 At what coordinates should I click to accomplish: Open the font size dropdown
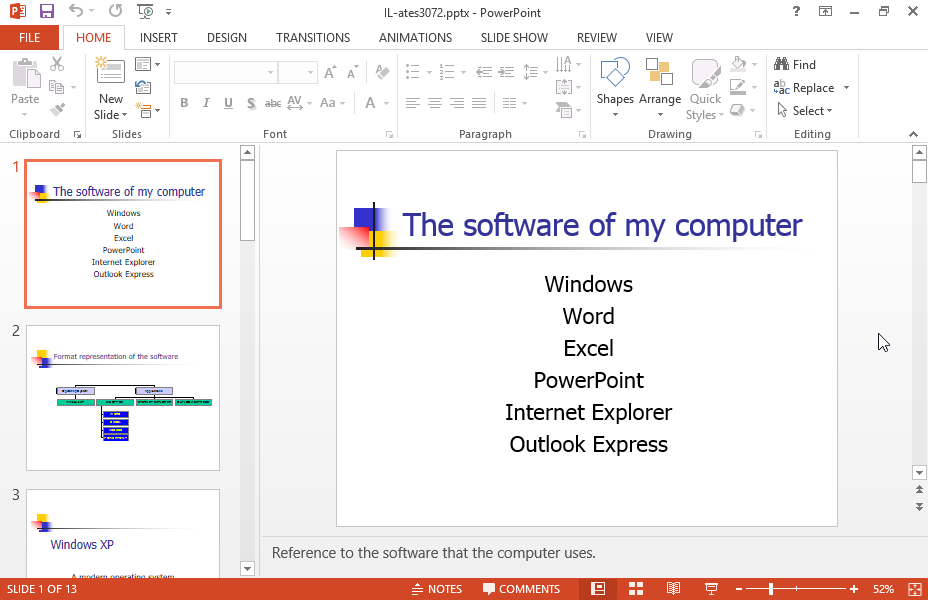pos(310,72)
